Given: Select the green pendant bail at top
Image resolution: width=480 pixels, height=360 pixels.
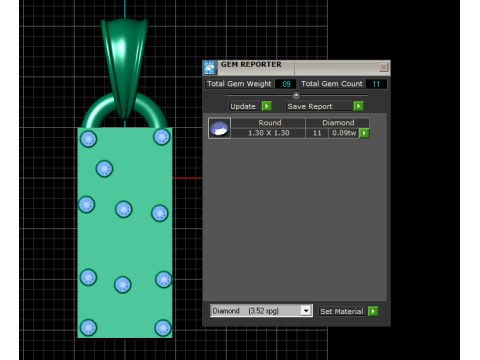Looking at the screenshot, I should tap(124, 68).
